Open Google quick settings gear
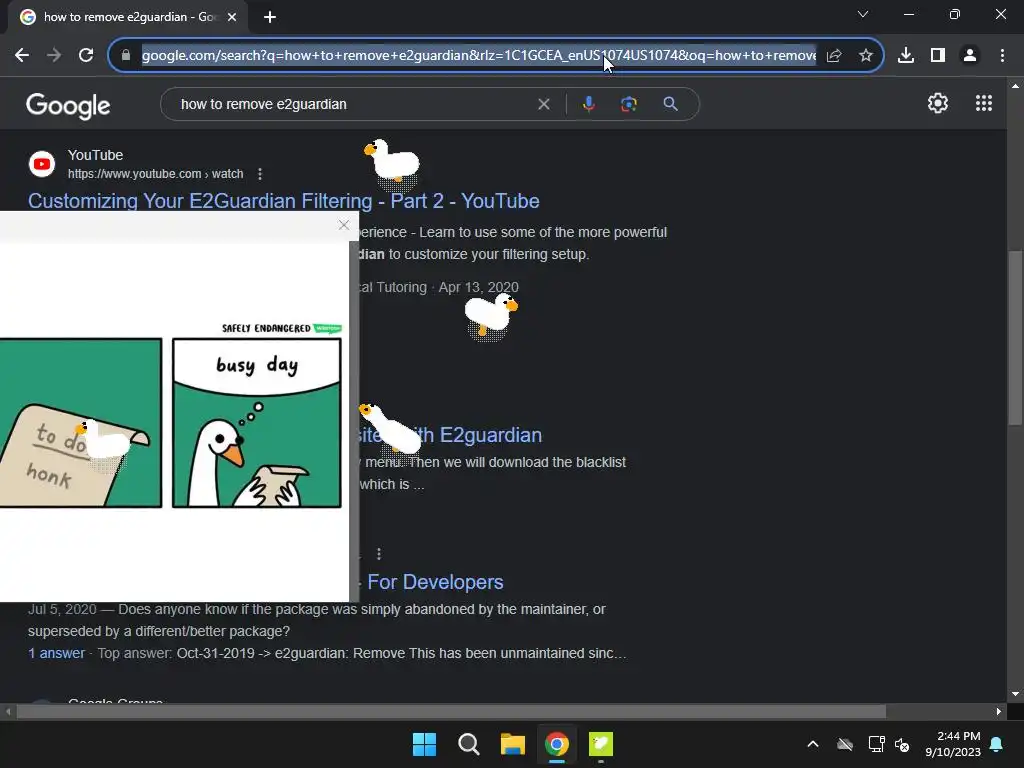 [938, 103]
